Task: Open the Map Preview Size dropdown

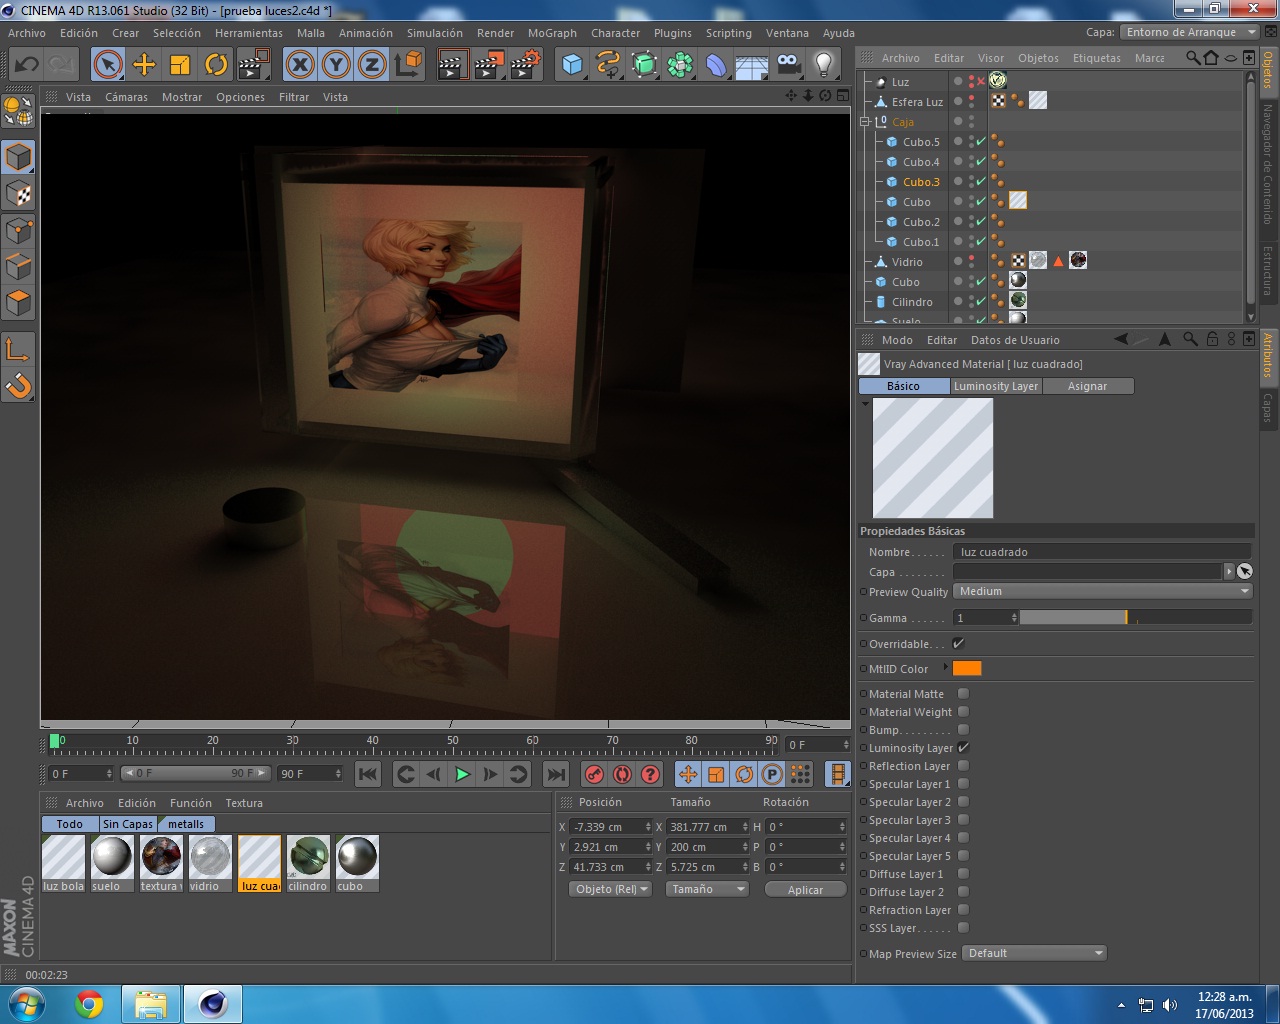Action: click(x=1034, y=954)
